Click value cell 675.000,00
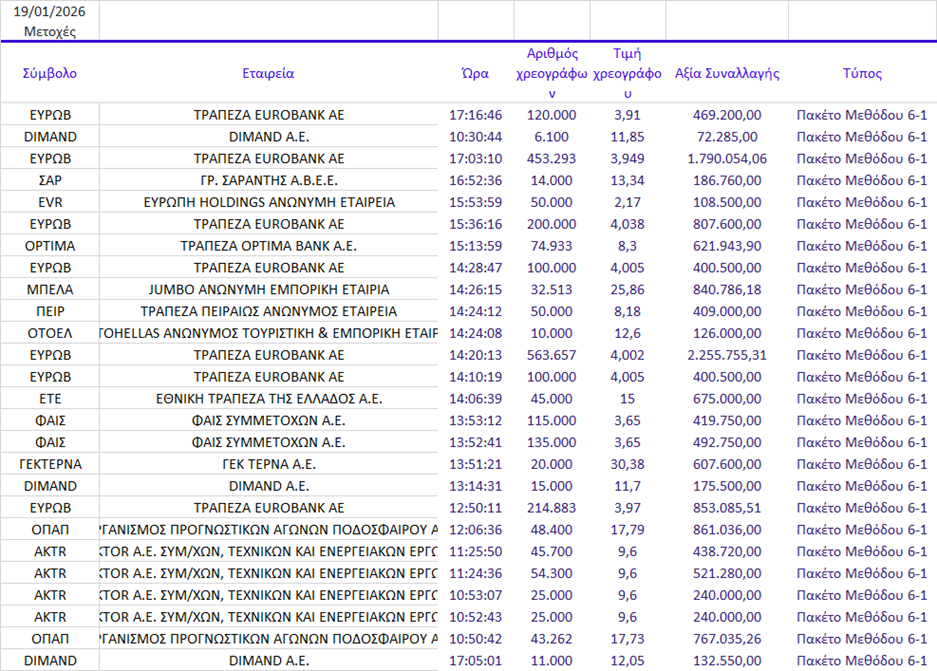Viewport: 937px width, 671px height. point(727,399)
